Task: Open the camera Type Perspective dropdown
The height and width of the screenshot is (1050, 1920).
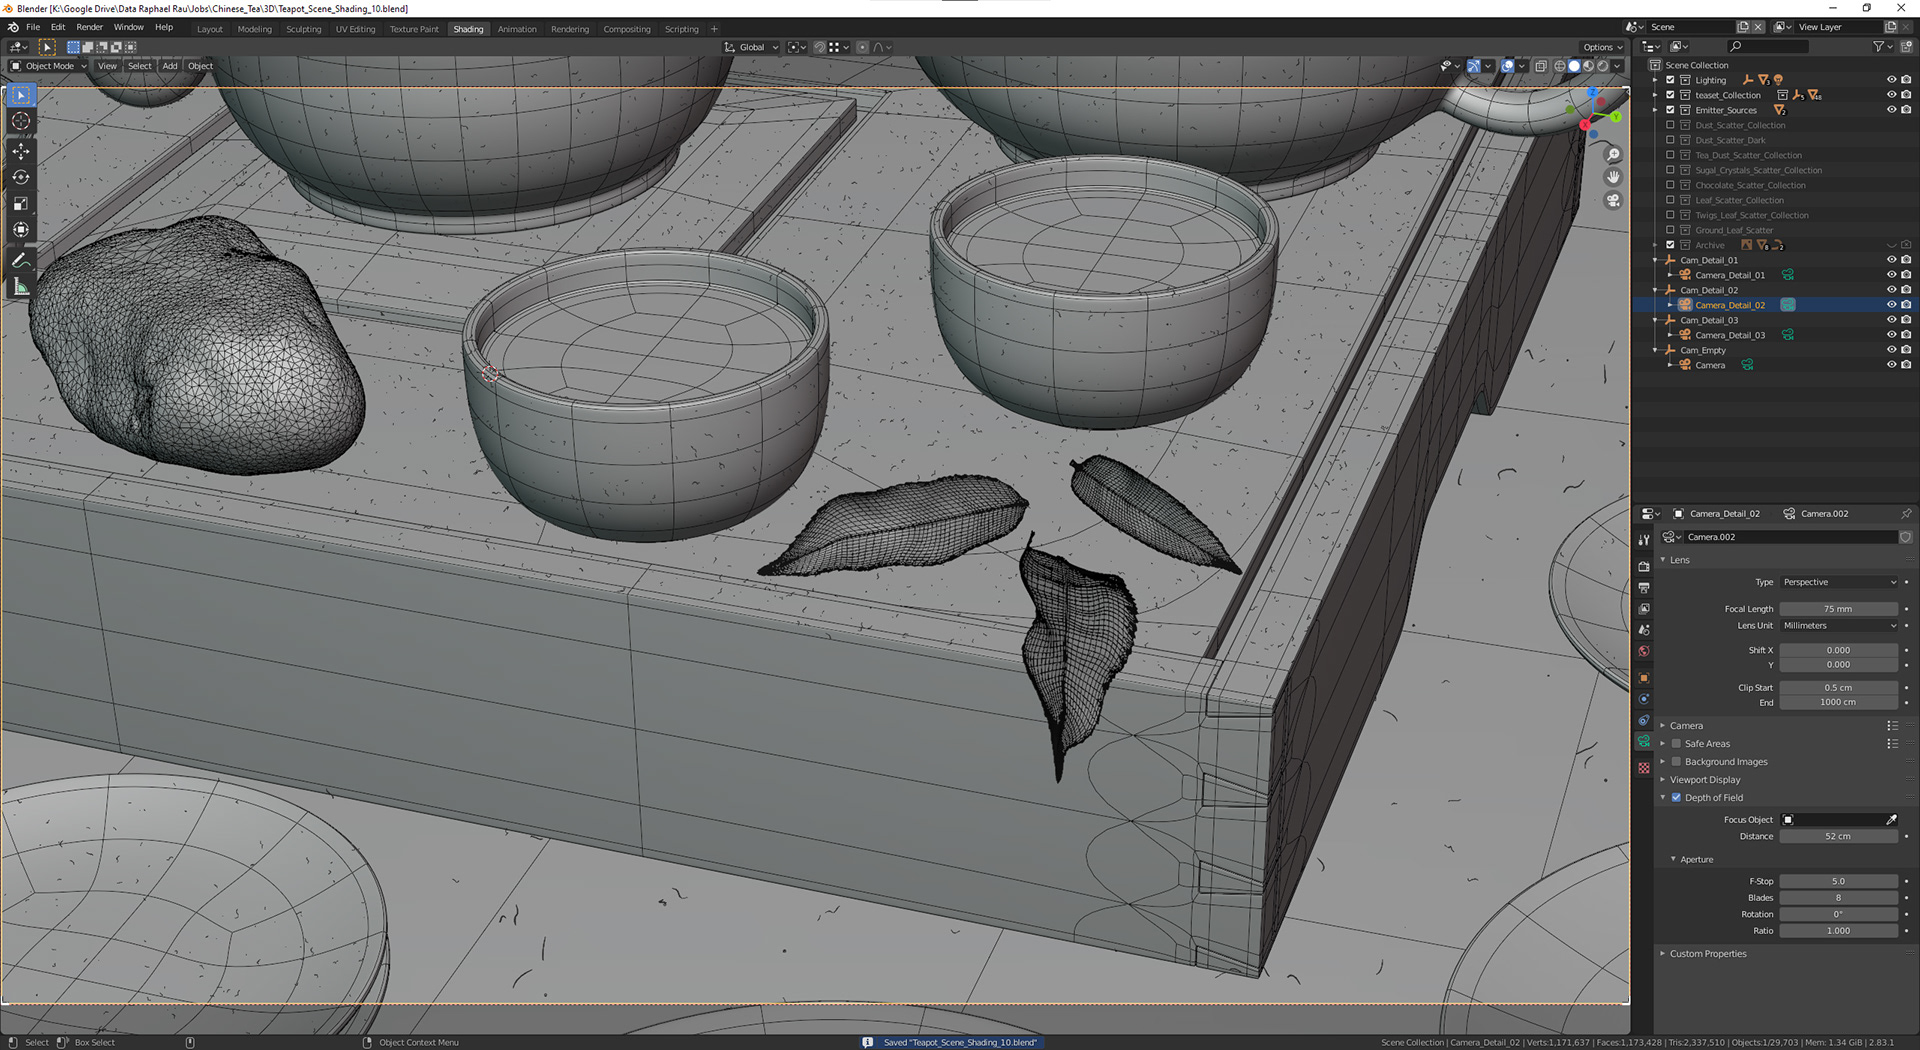Action: pos(1838,582)
